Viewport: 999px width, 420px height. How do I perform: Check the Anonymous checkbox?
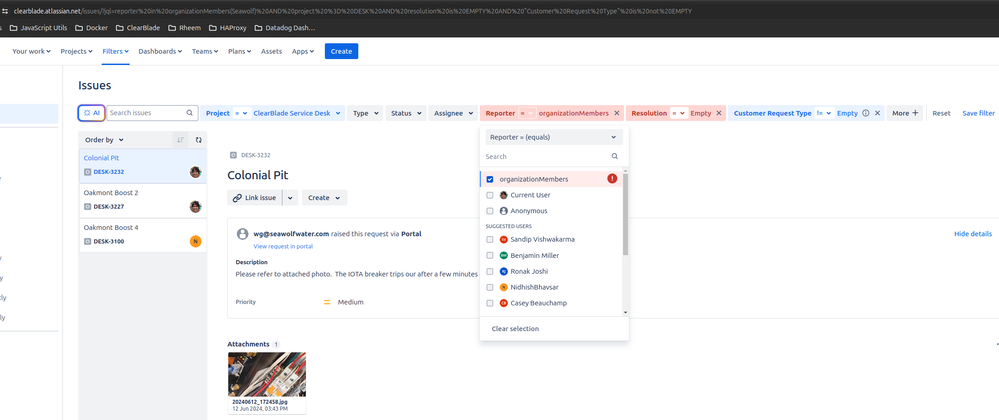point(490,211)
